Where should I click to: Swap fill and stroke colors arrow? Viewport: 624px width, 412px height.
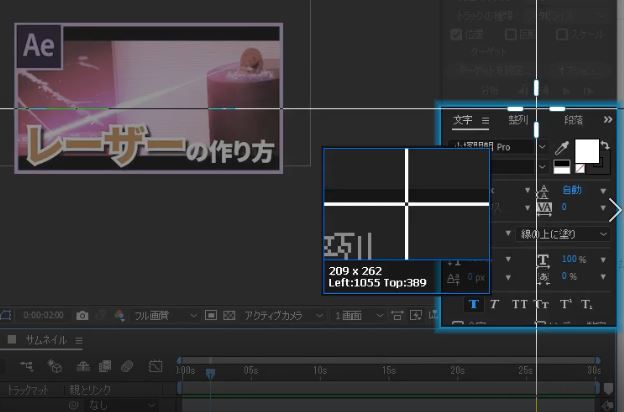(x=605, y=146)
